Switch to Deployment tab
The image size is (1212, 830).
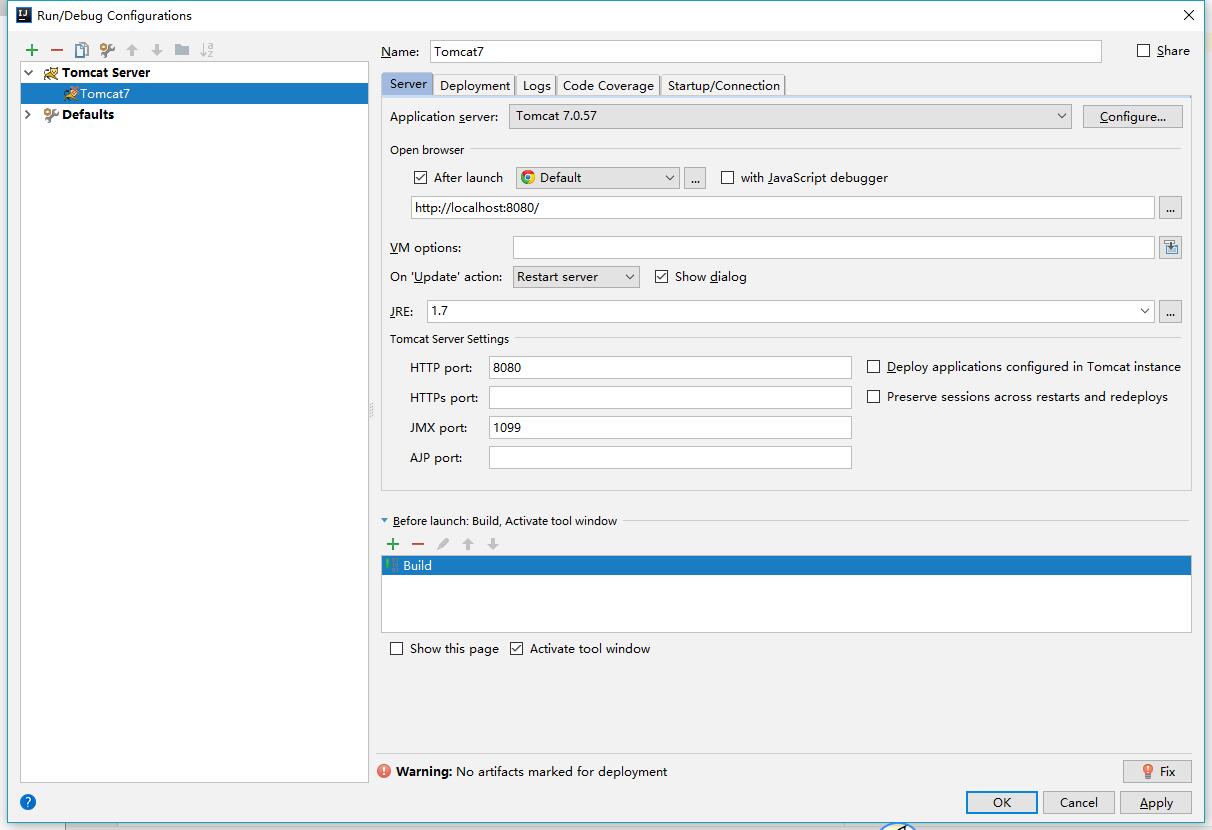(x=475, y=86)
